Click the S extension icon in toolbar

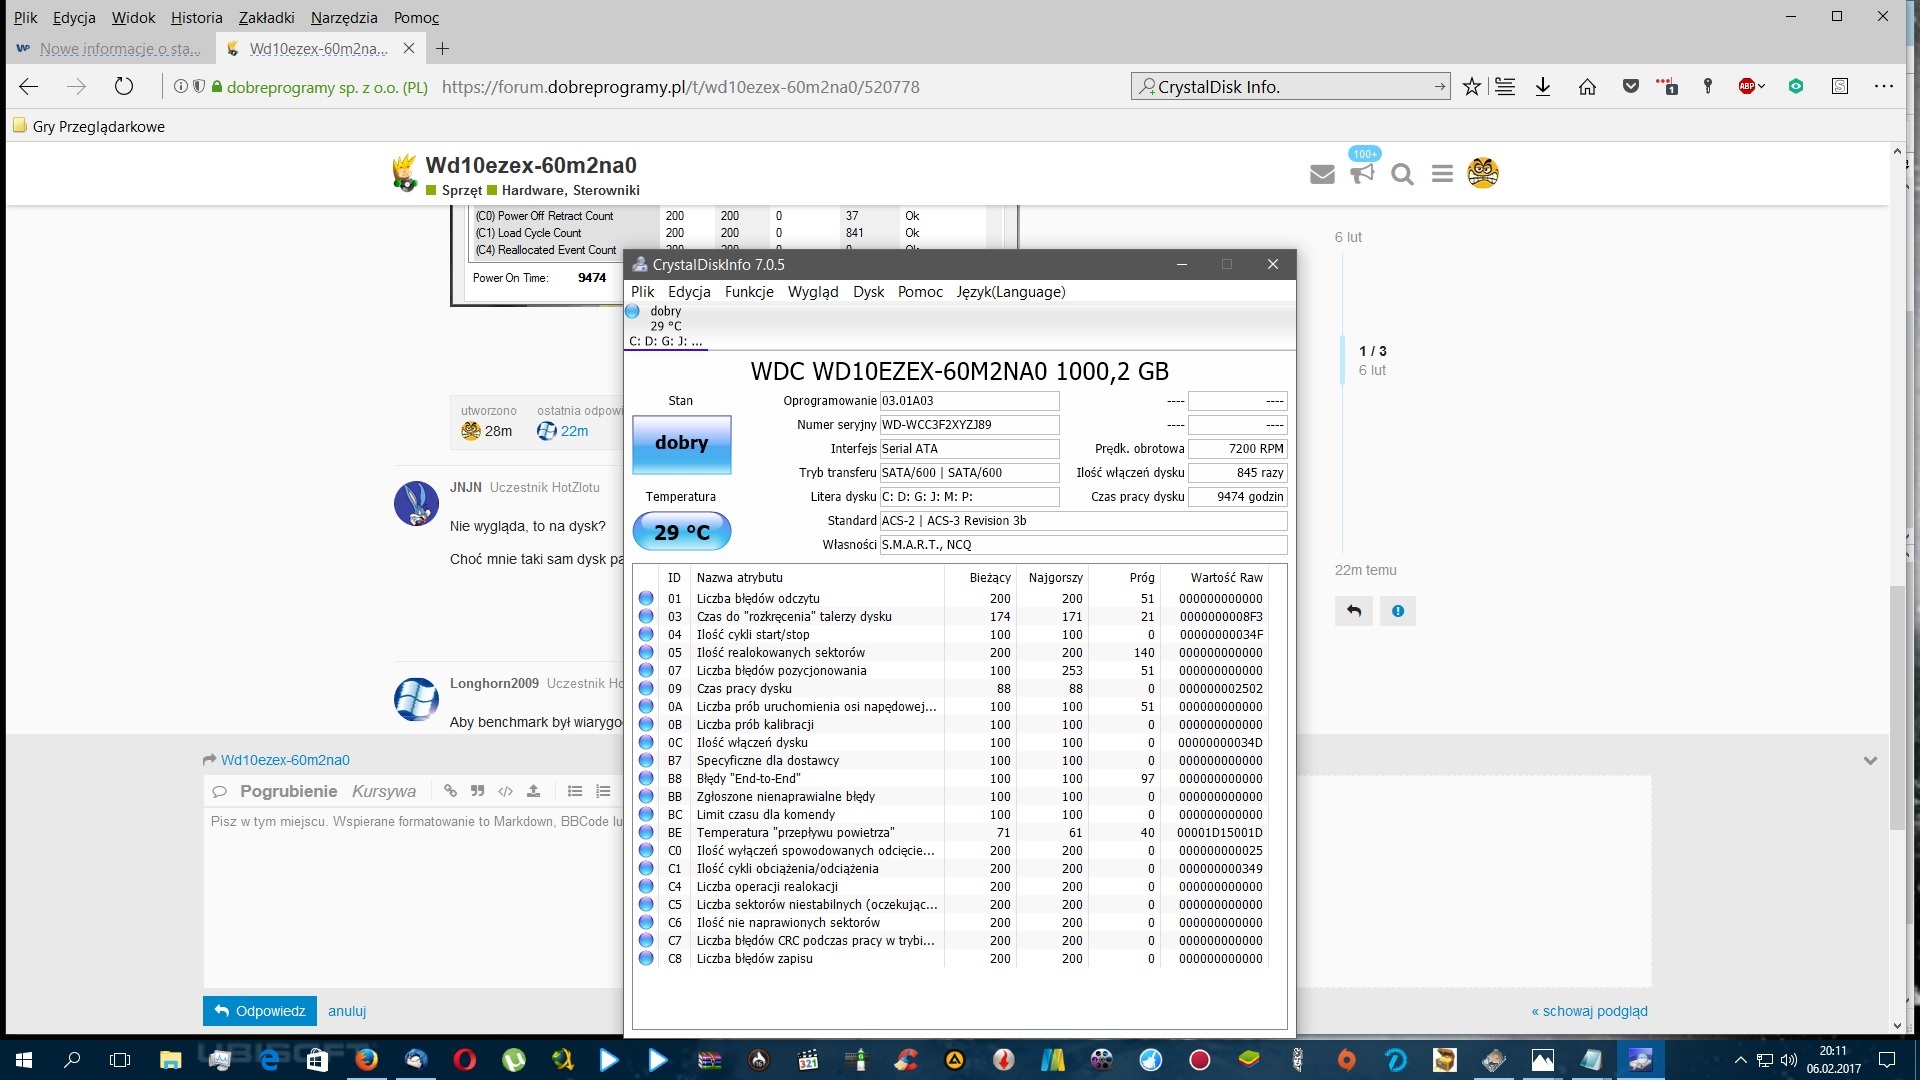[x=1840, y=87]
